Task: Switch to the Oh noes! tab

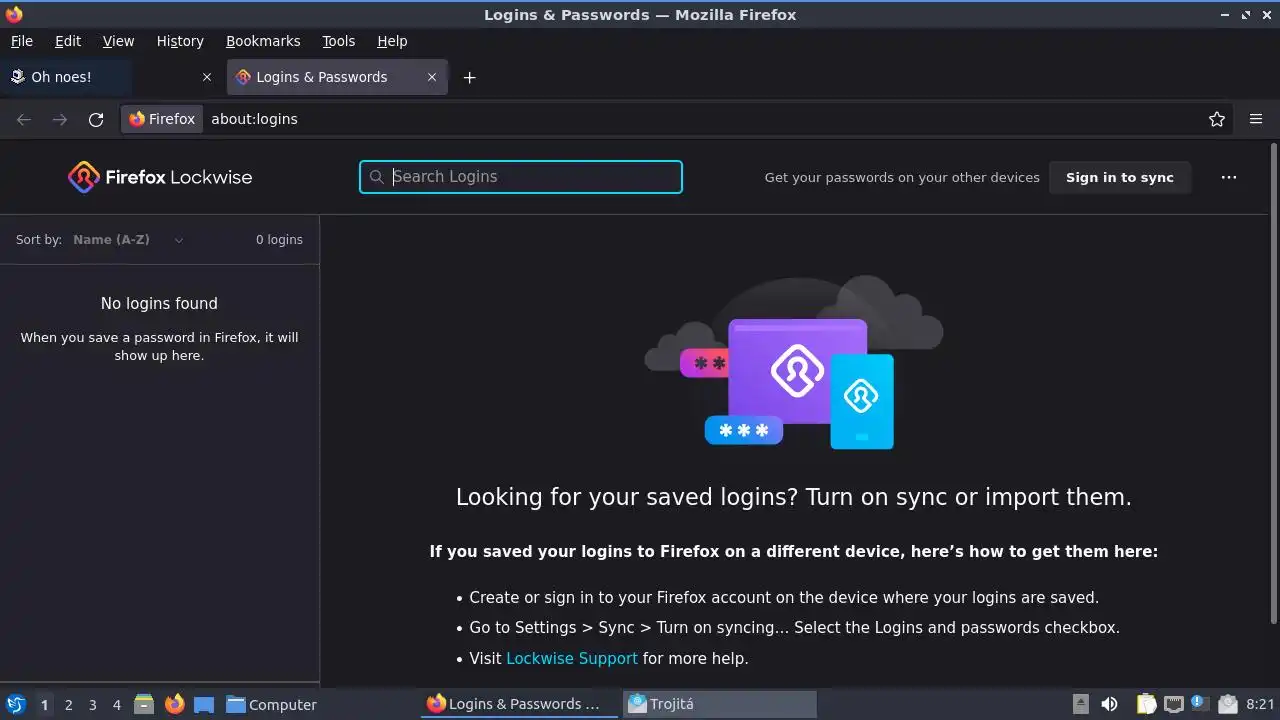Action: pyautogui.click(x=112, y=77)
